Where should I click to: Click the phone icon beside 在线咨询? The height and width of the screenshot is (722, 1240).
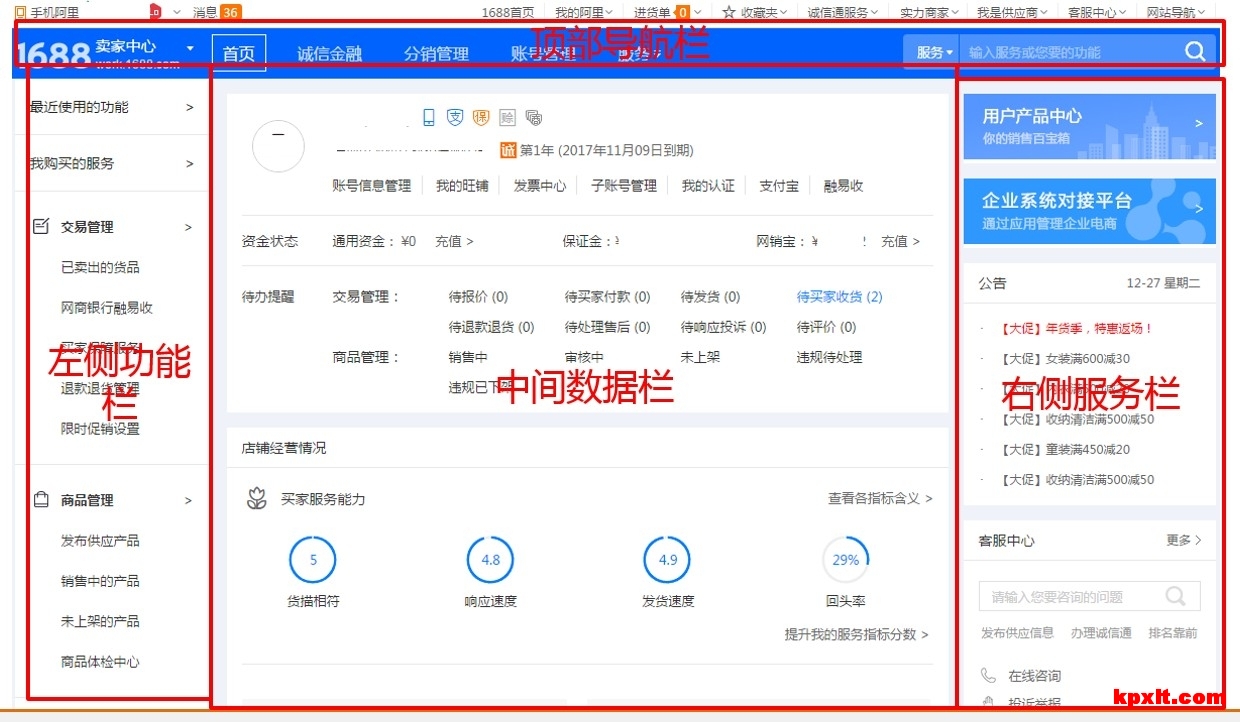pyautogui.click(x=989, y=676)
